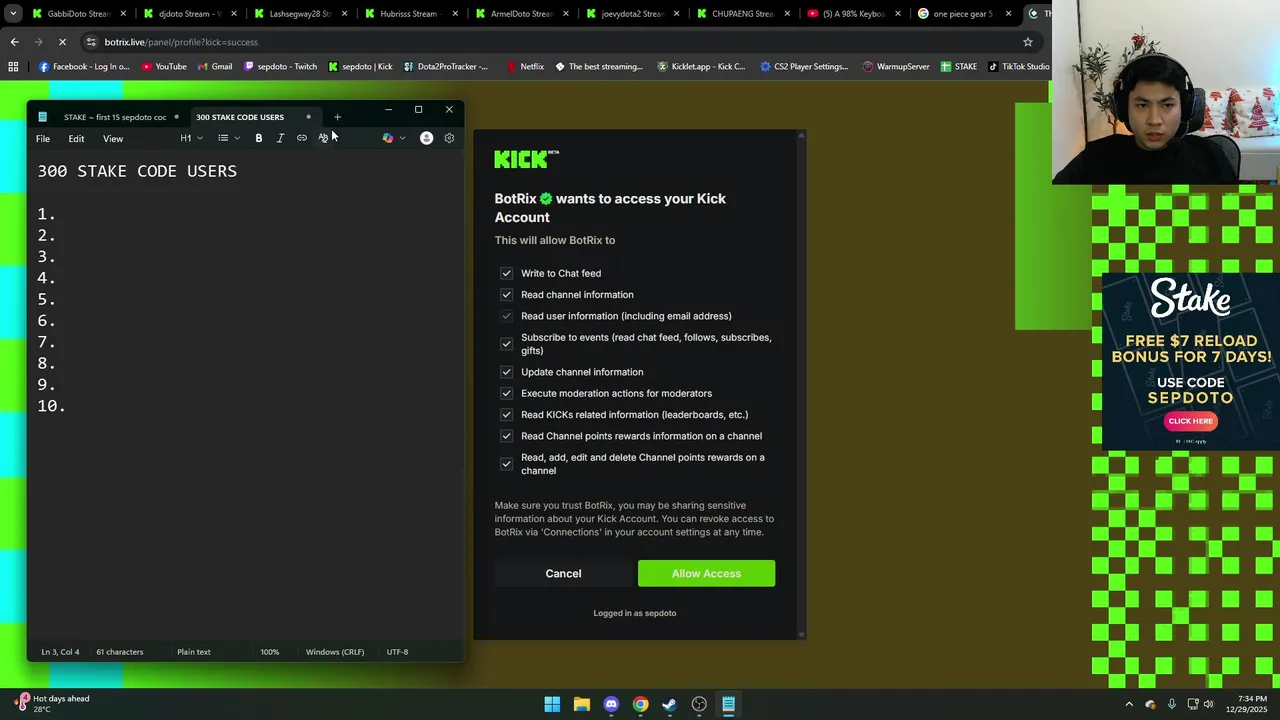Click the Stake CLICK HERE button
The image size is (1280, 720).
(1190, 421)
